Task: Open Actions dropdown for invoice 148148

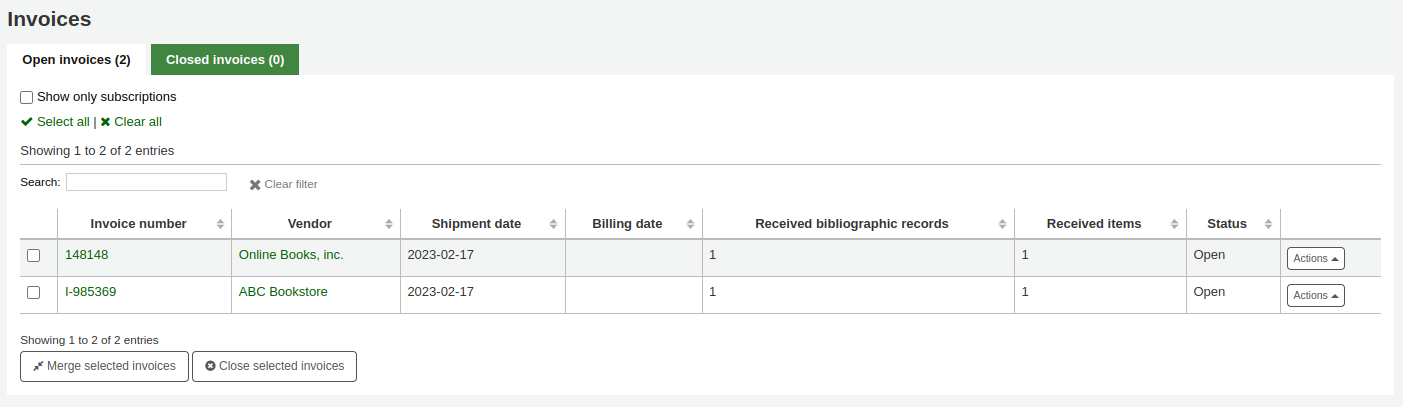Action: (x=1315, y=258)
